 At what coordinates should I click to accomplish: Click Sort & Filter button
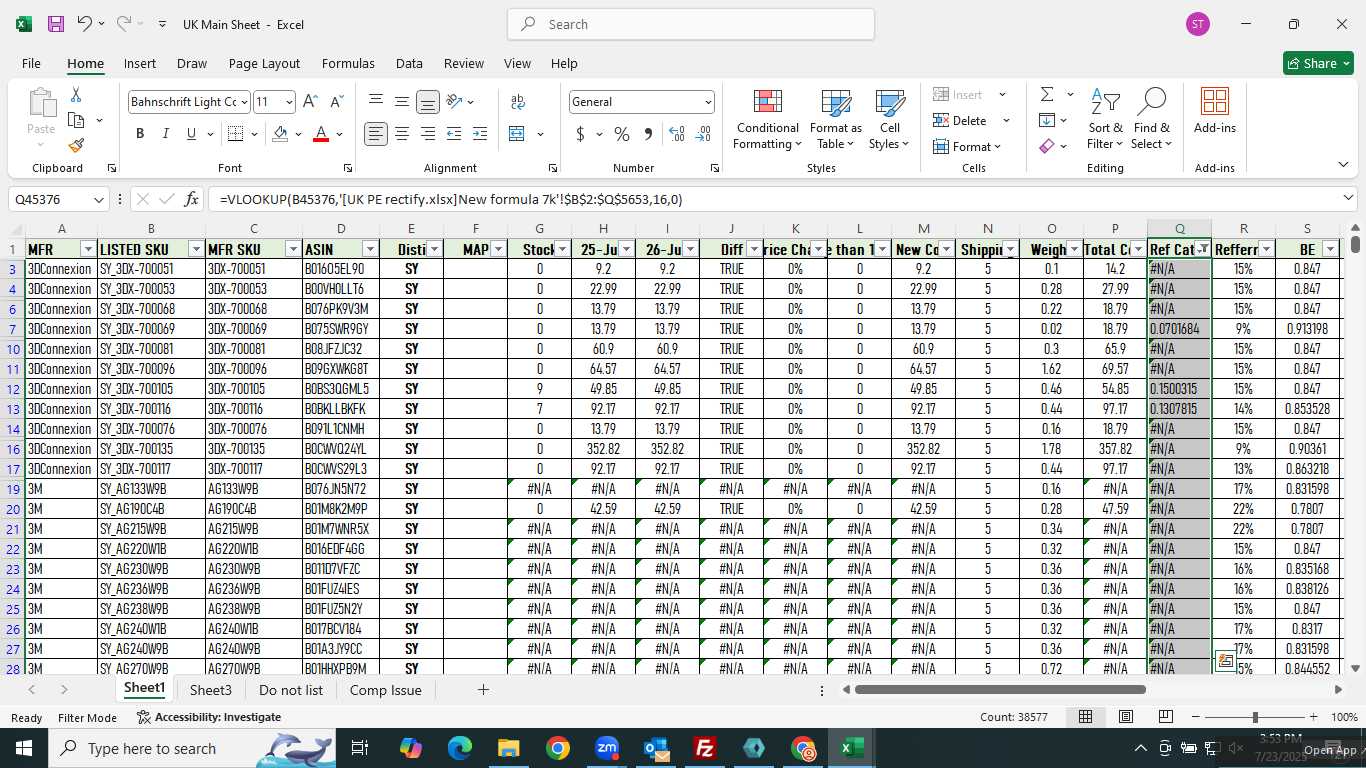pos(1105,120)
